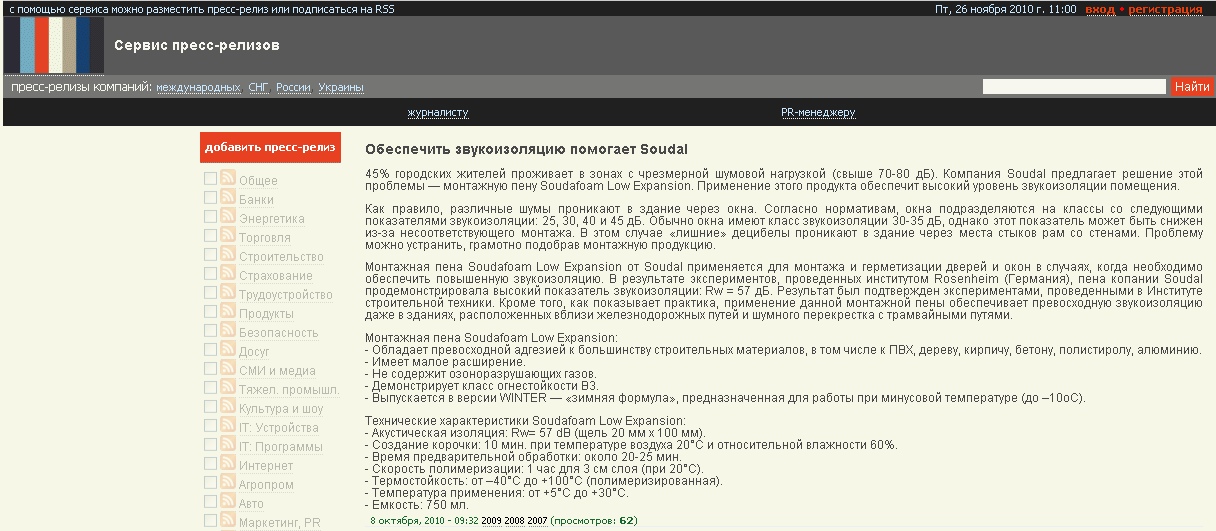Viewport: 1216px width, 531px height.
Task: Click the RSS icon next to IT: Программы
Action: click(228, 445)
